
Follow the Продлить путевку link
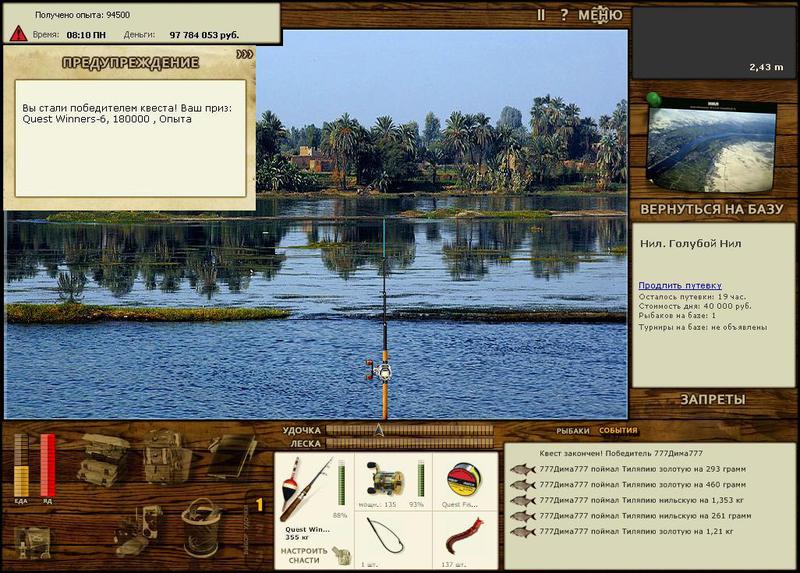[x=680, y=285]
